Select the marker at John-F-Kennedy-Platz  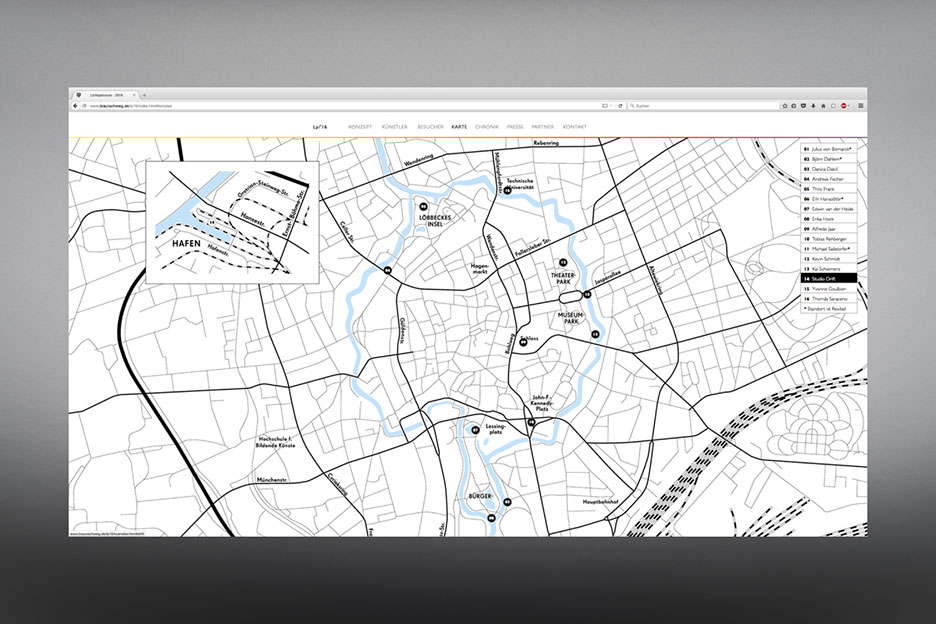532,423
